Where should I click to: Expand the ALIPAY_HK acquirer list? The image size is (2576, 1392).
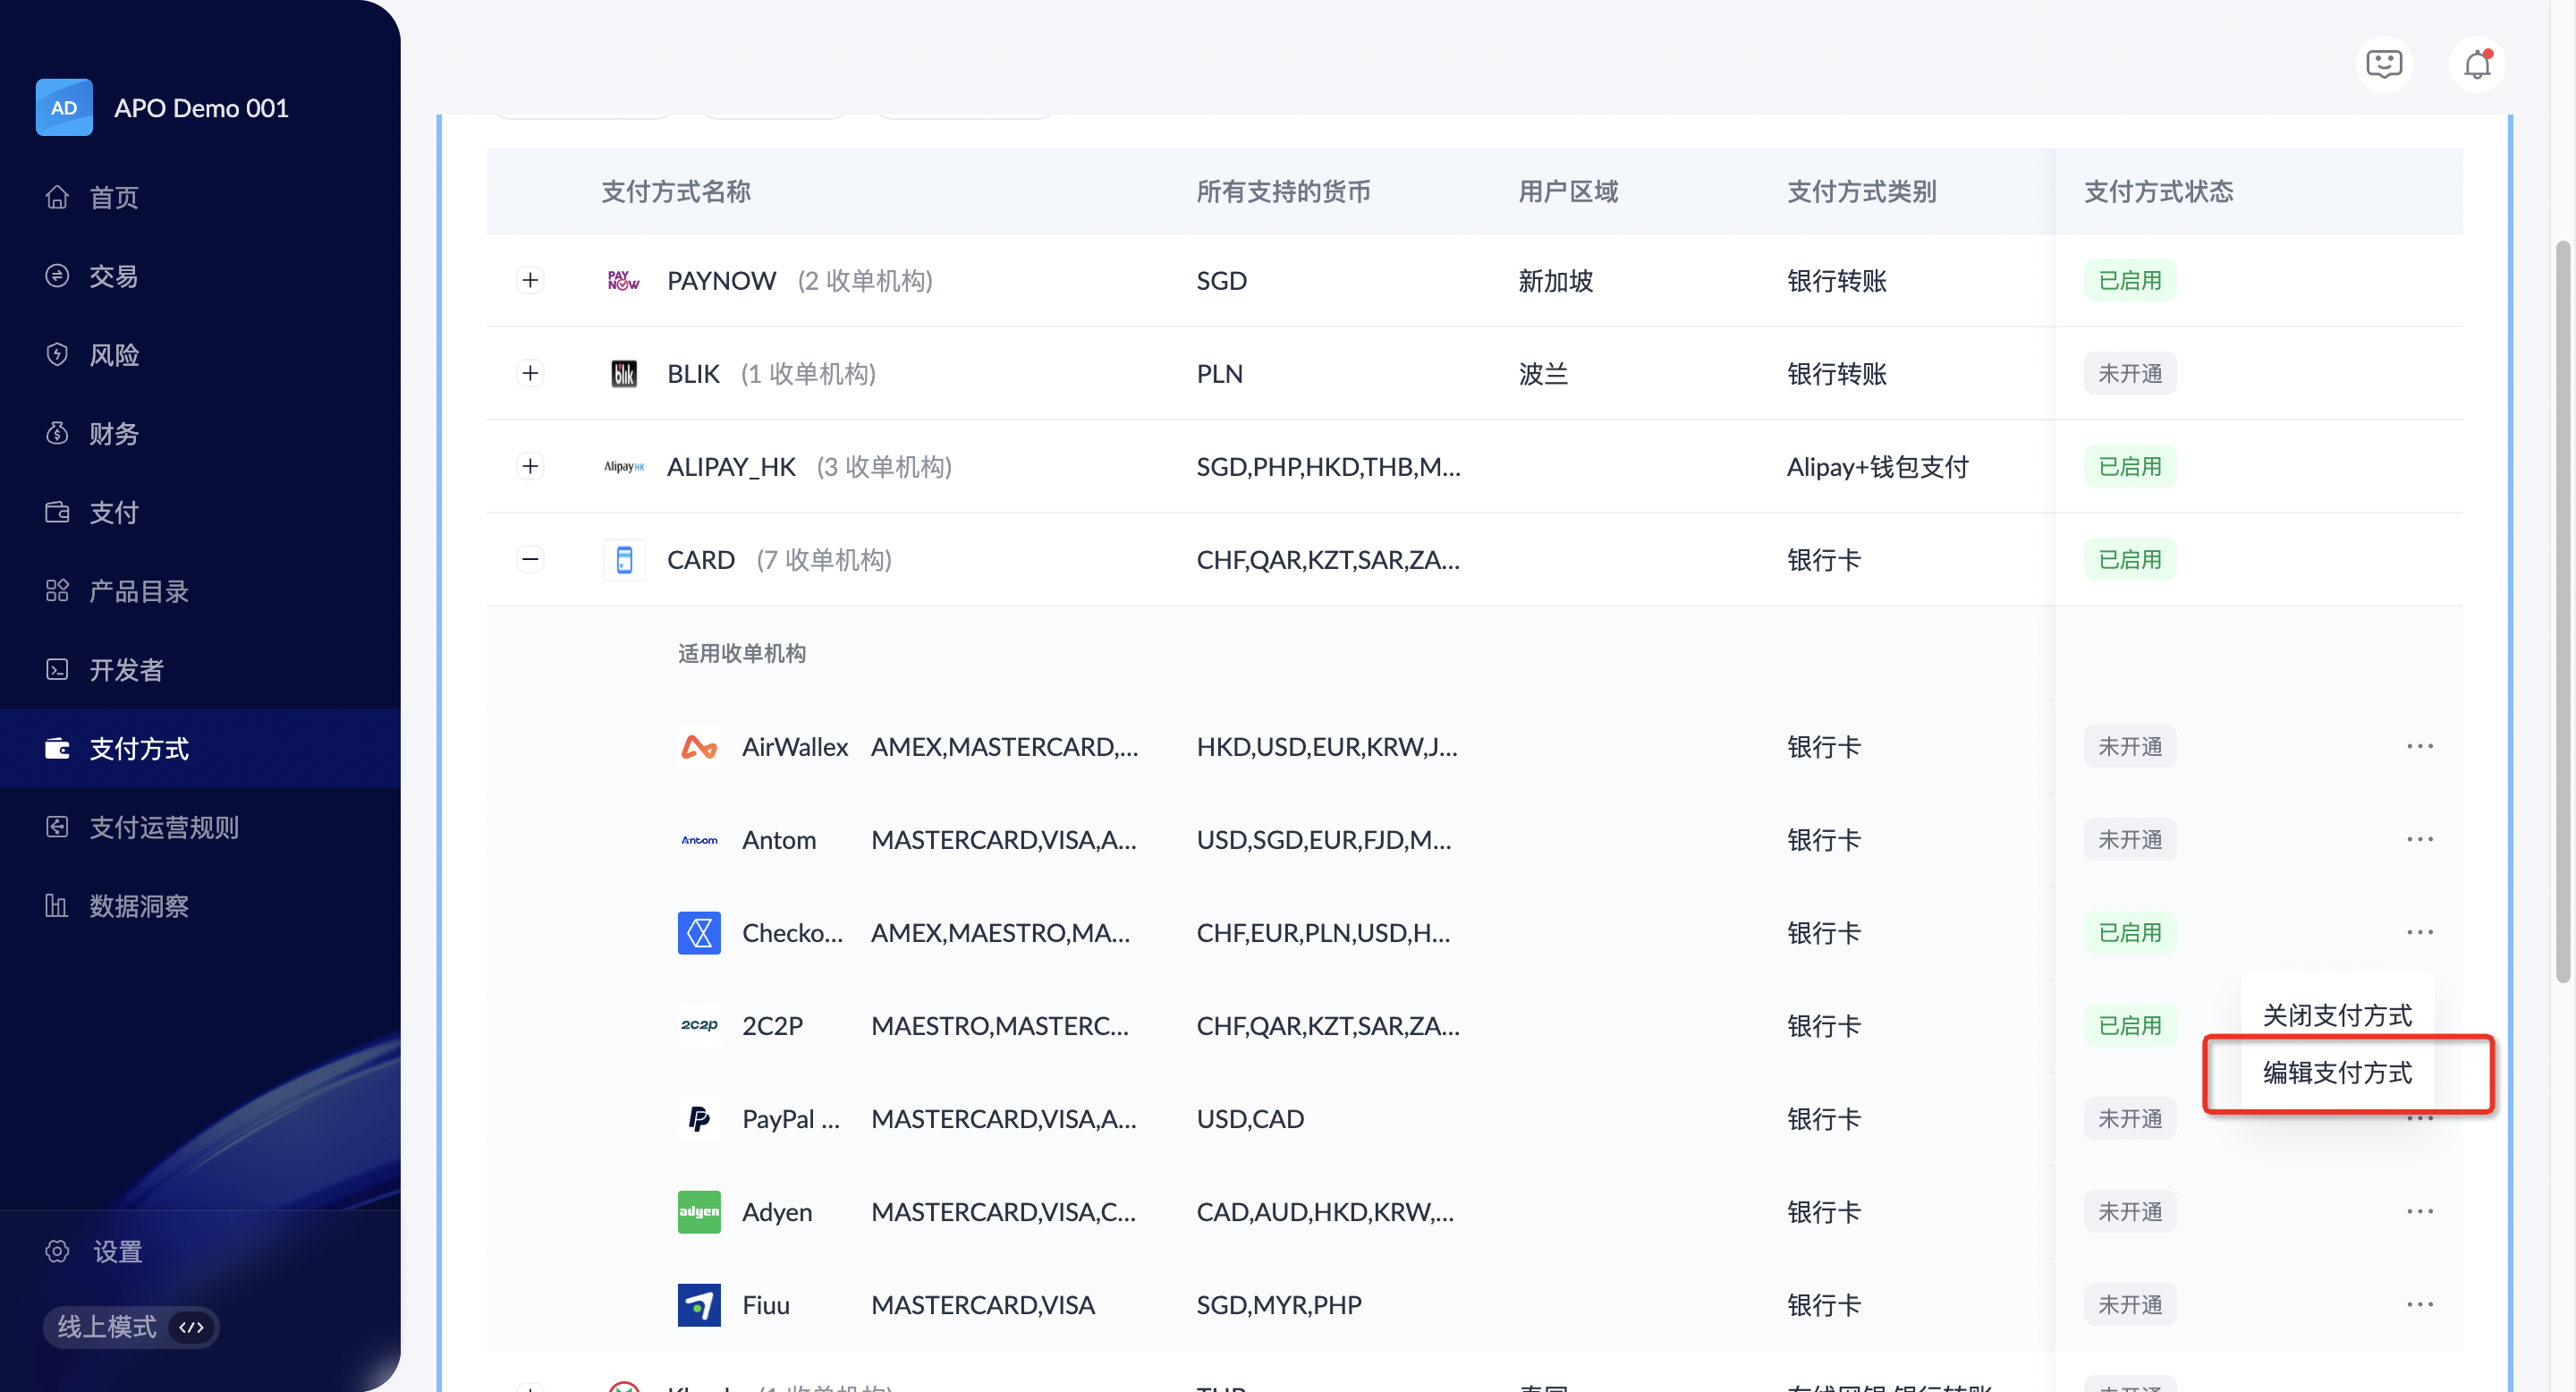tap(530, 466)
